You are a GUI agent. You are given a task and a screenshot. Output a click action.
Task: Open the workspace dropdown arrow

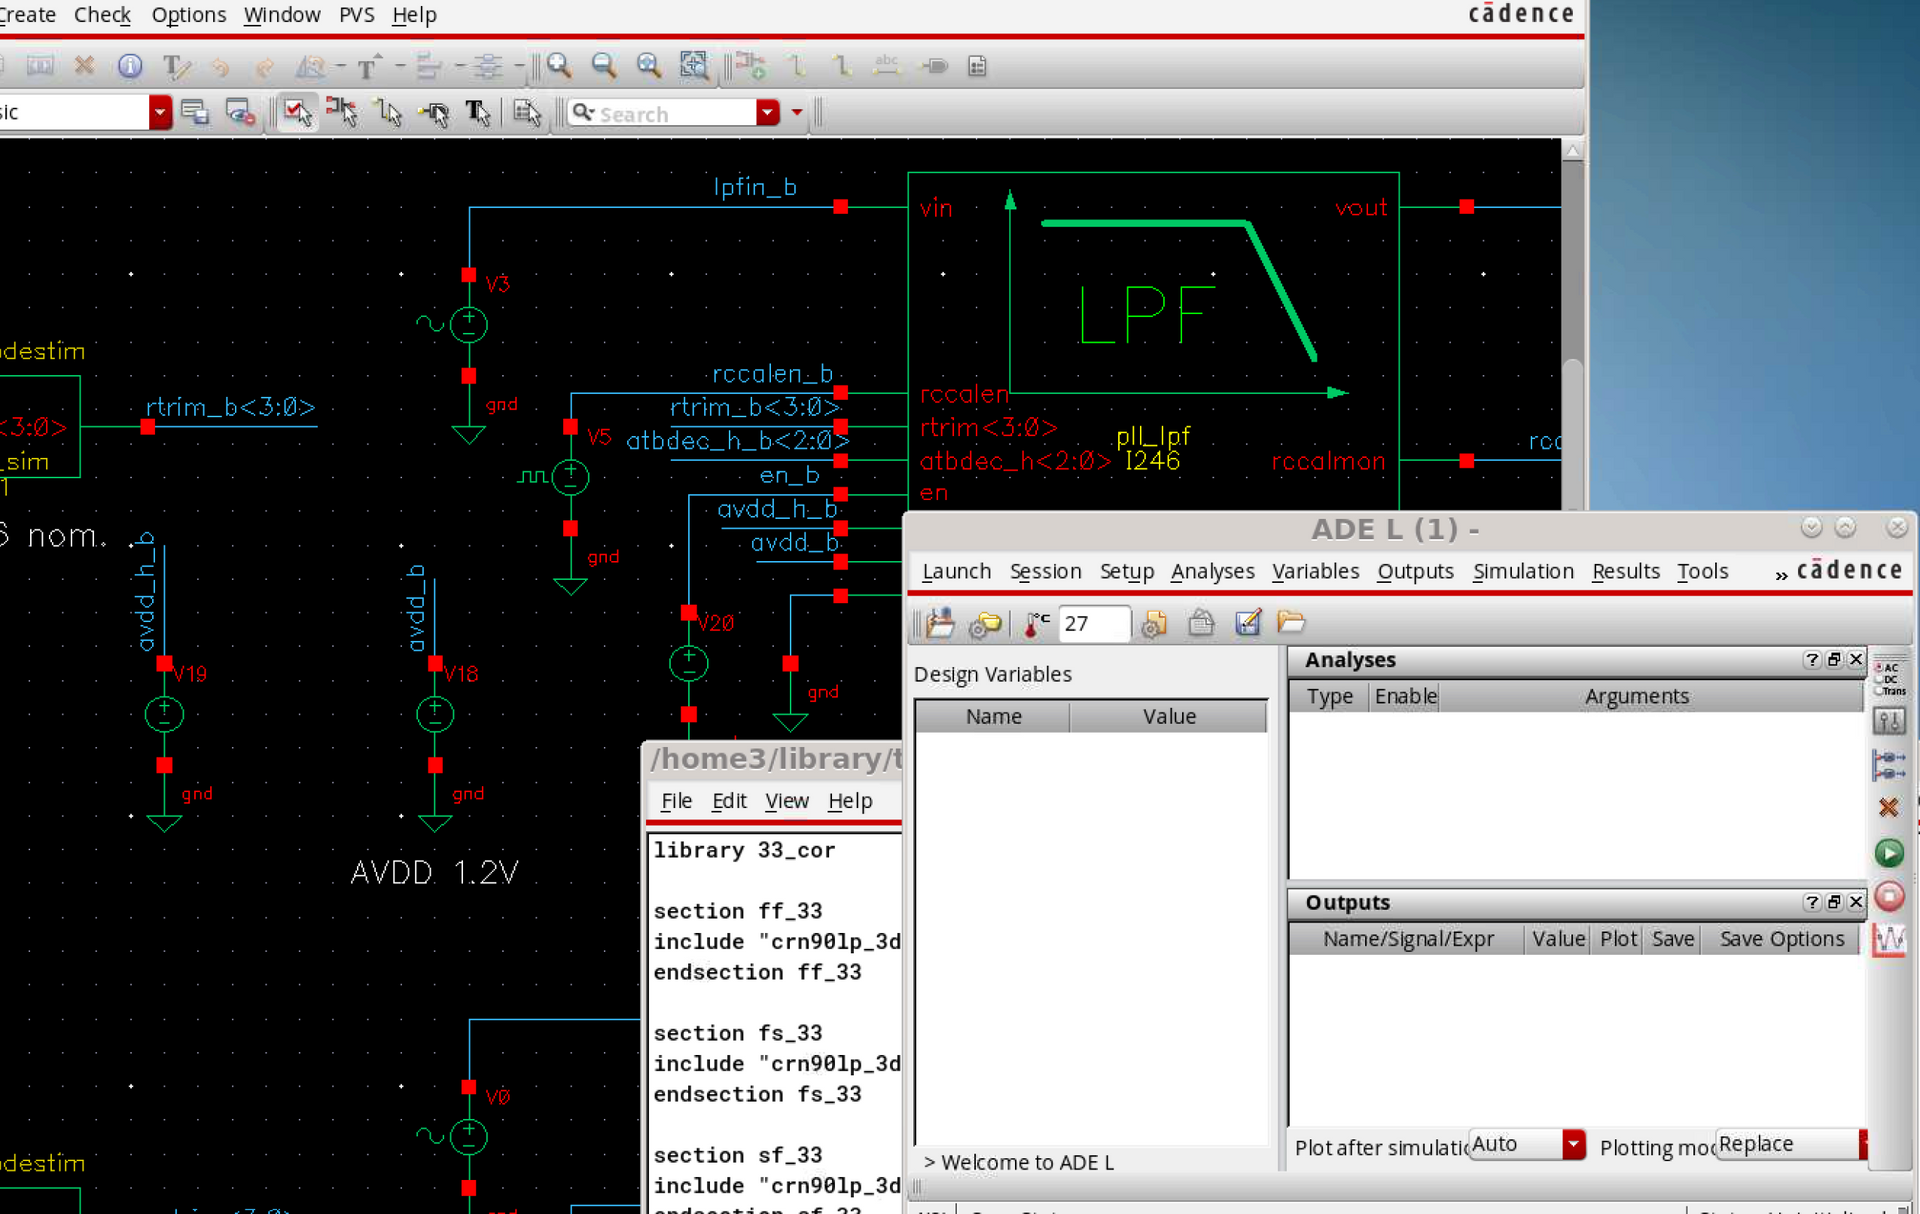[x=160, y=112]
